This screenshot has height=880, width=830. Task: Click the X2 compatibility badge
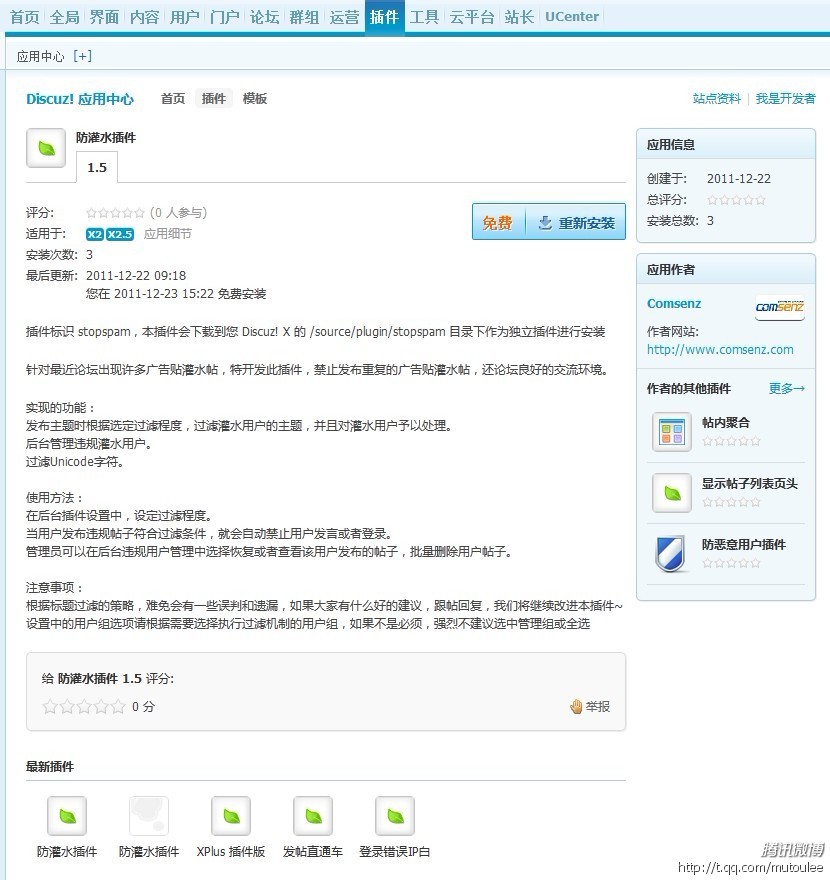(95, 234)
